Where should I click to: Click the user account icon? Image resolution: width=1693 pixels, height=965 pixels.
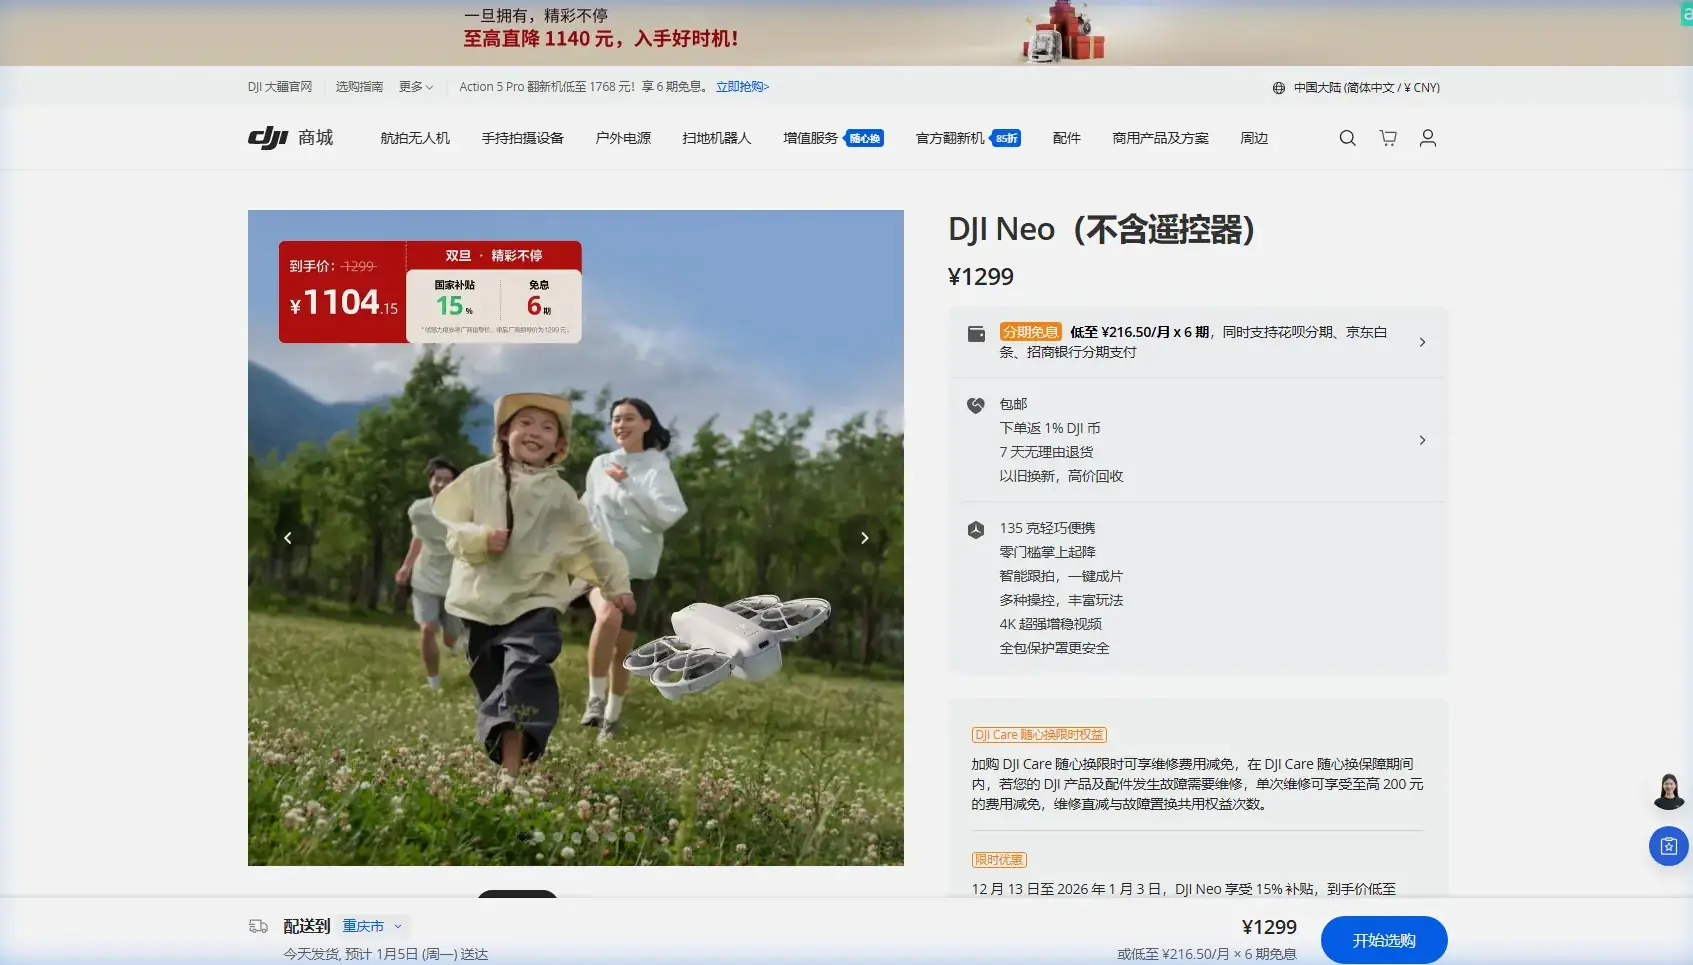tap(1427, 138)
